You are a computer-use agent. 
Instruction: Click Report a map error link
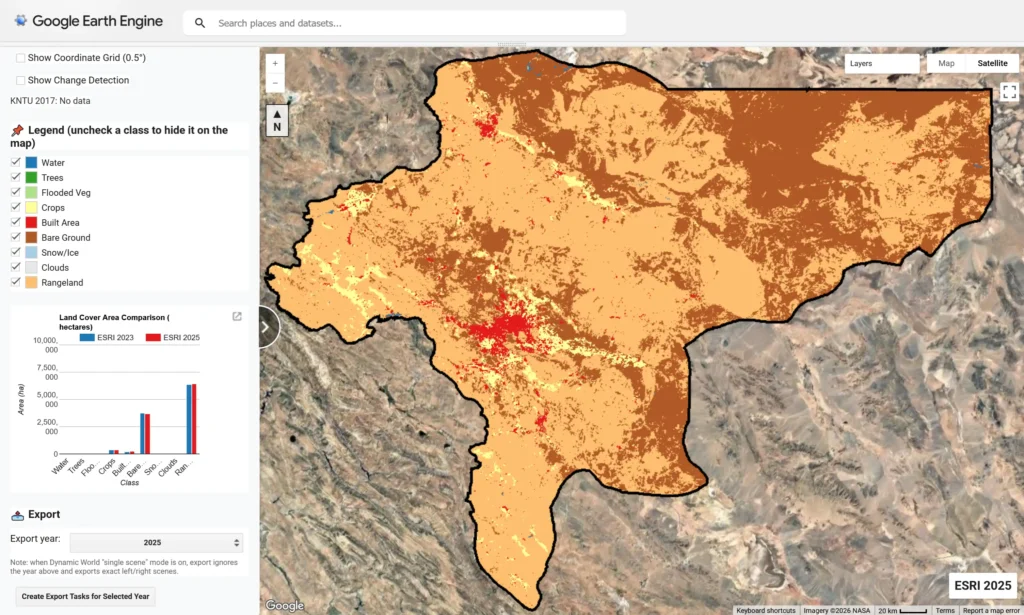click(991, 610)
